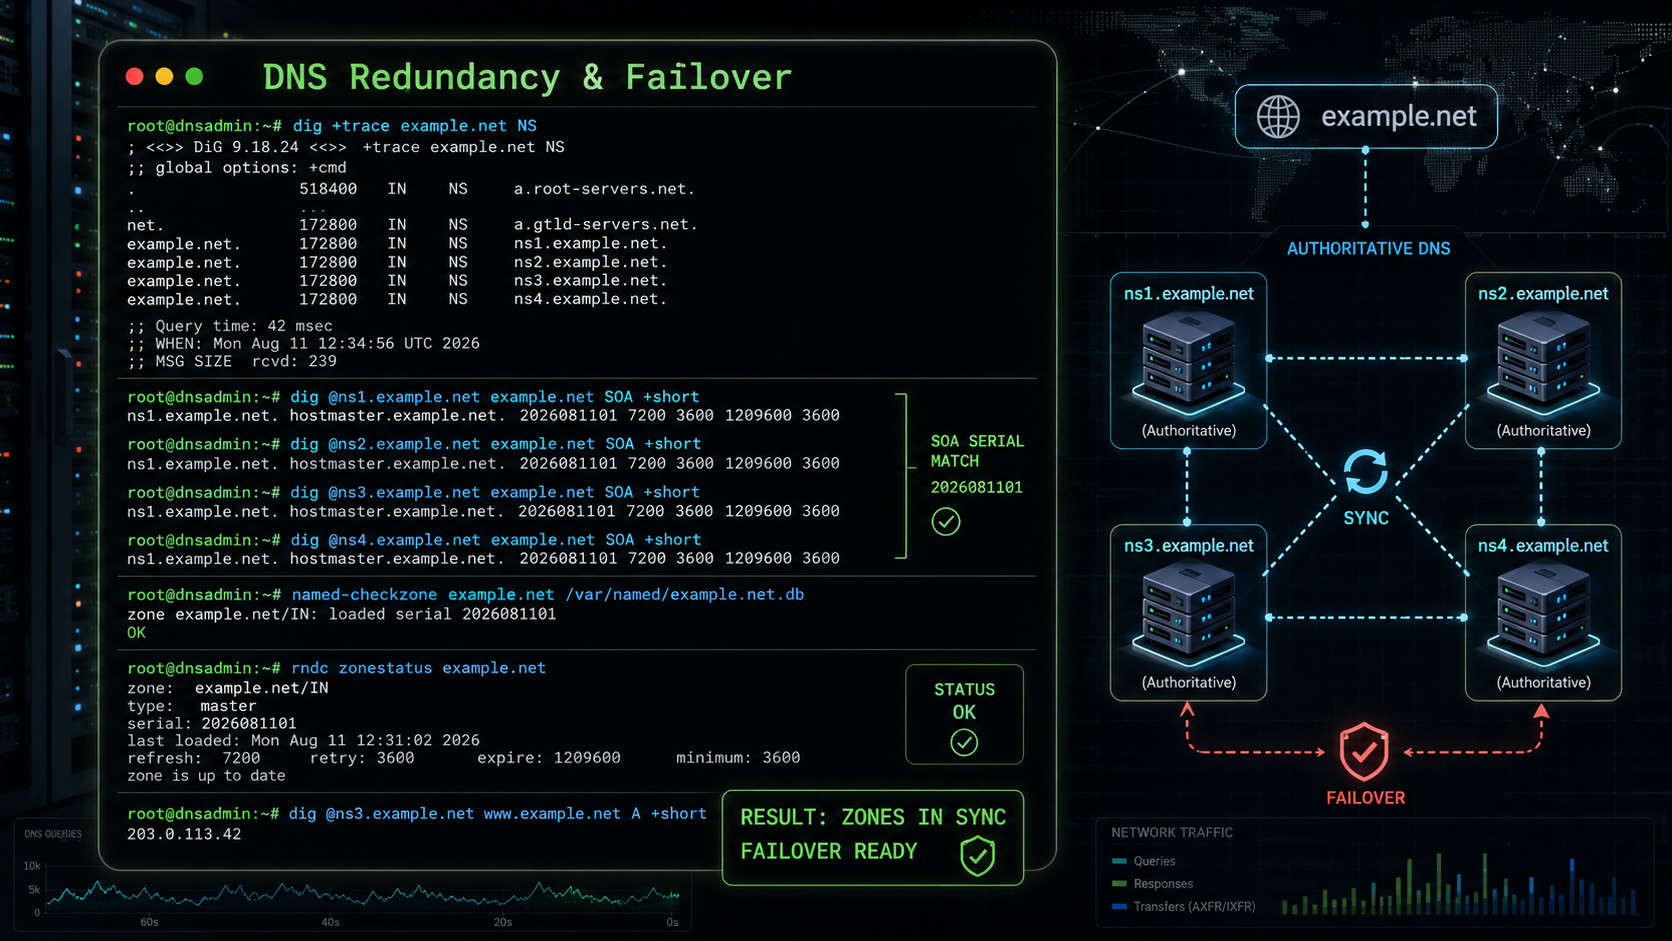This screenshot has width=1672, height=941.
Task: Click the ";; WHEN: Mon Aug 11 12:34:56" line
Action: click(x=303, y=344)
